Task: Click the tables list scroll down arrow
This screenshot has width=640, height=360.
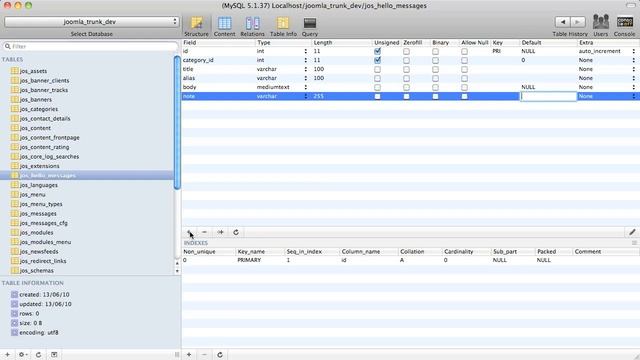Action: point(177,271)
